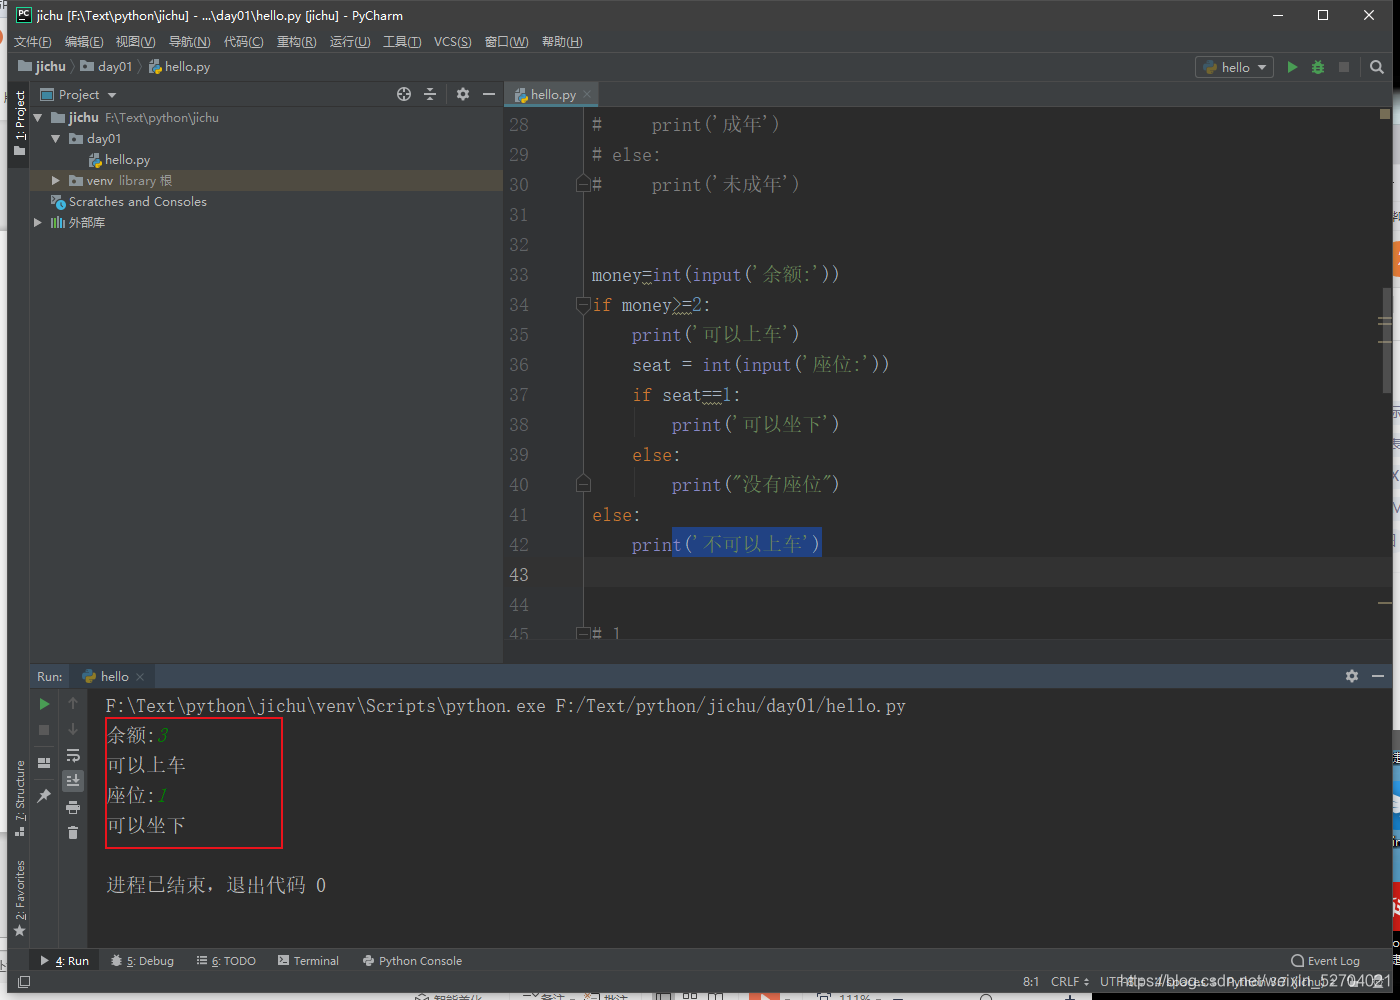Viewport: 1400px width, 1000px height.
Task: Collapse the day01 folder
Action: [56, 139]
